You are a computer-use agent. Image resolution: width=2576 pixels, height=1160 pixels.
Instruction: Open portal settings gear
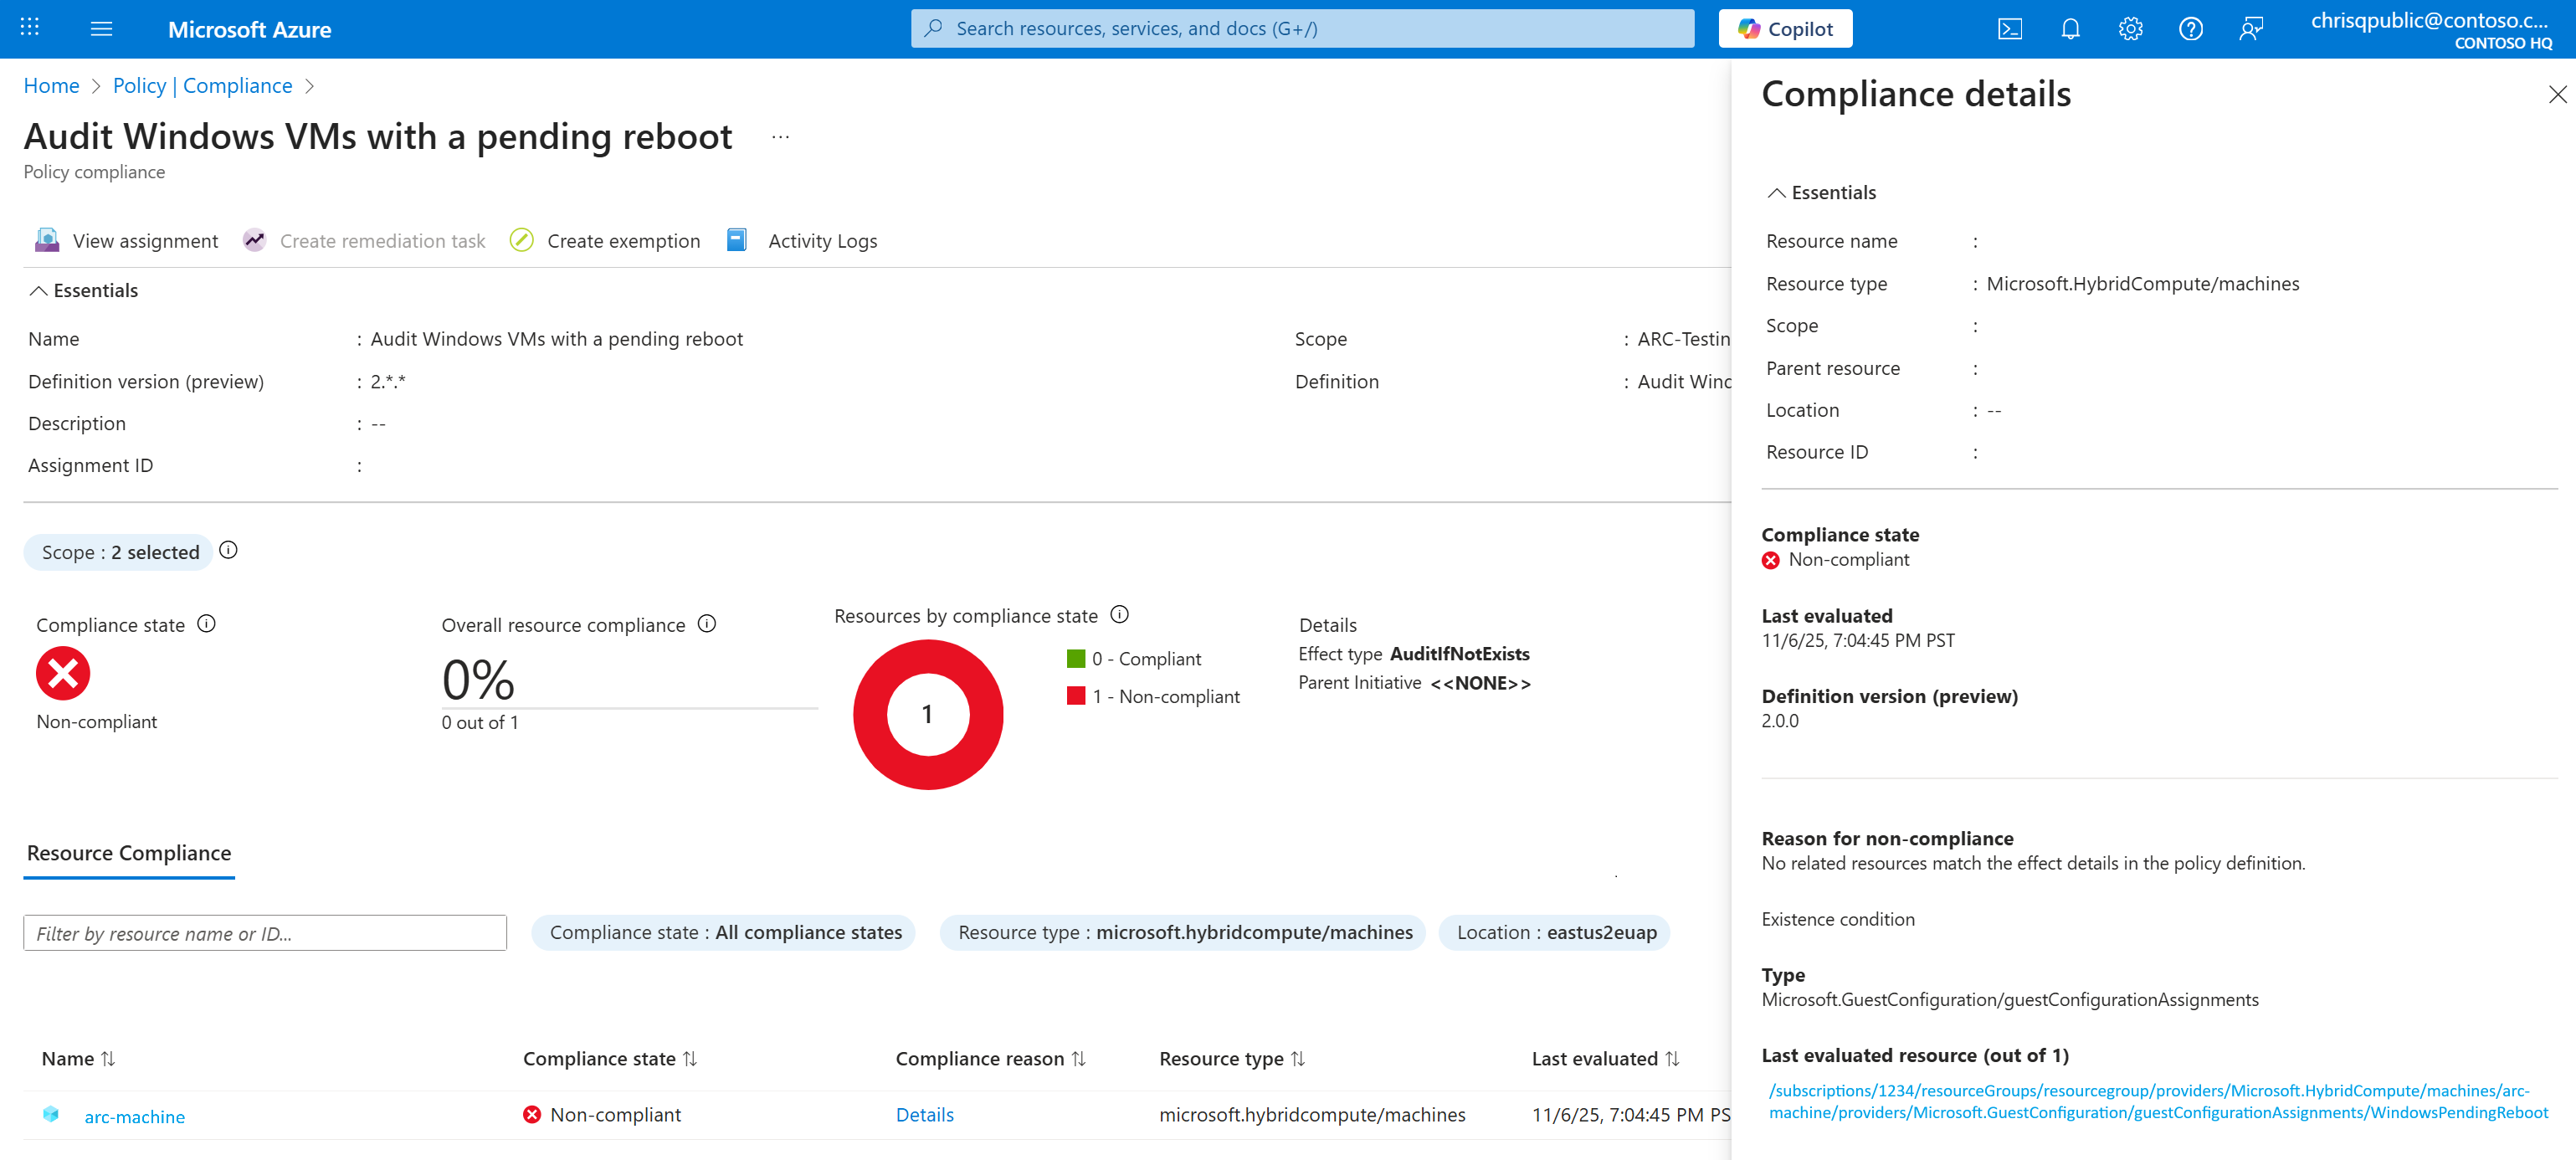[x=2130, y=29]
